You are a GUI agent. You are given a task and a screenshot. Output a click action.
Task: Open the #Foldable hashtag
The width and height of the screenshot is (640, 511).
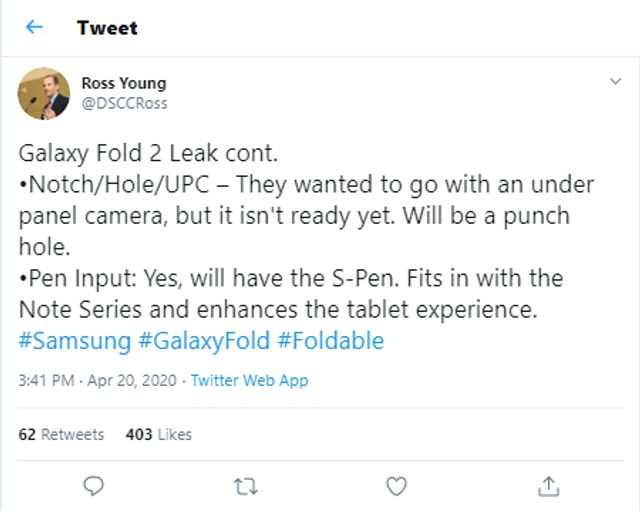click(x=330, y=341)
